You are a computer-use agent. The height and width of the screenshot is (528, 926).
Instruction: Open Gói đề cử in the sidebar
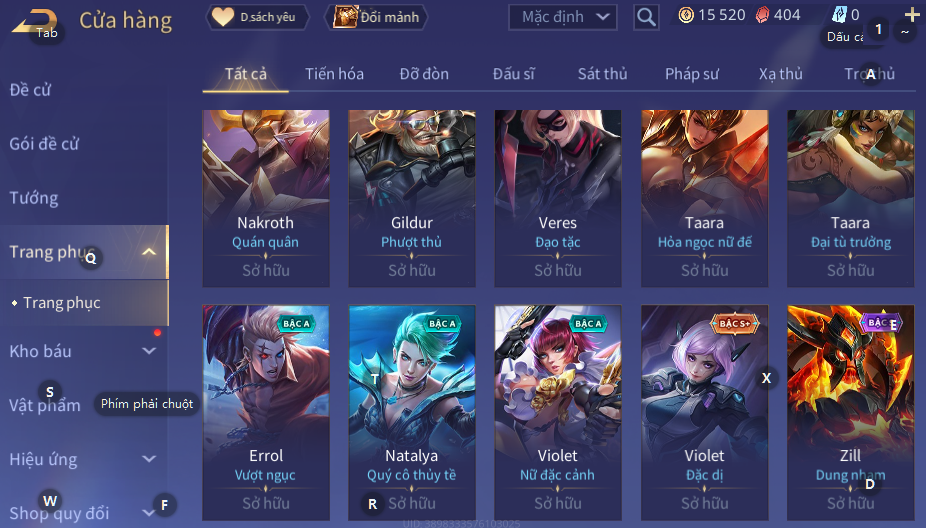[44, 144]
